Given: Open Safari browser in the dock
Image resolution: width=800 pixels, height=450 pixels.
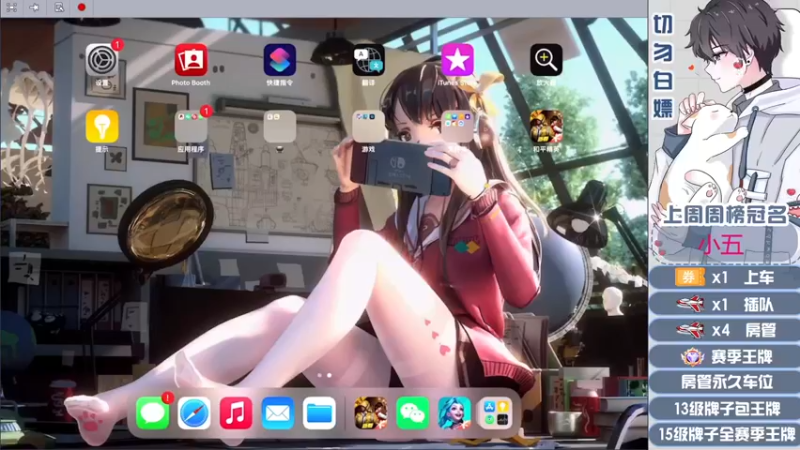Looking at the screenshot, I should coord(194,413).
